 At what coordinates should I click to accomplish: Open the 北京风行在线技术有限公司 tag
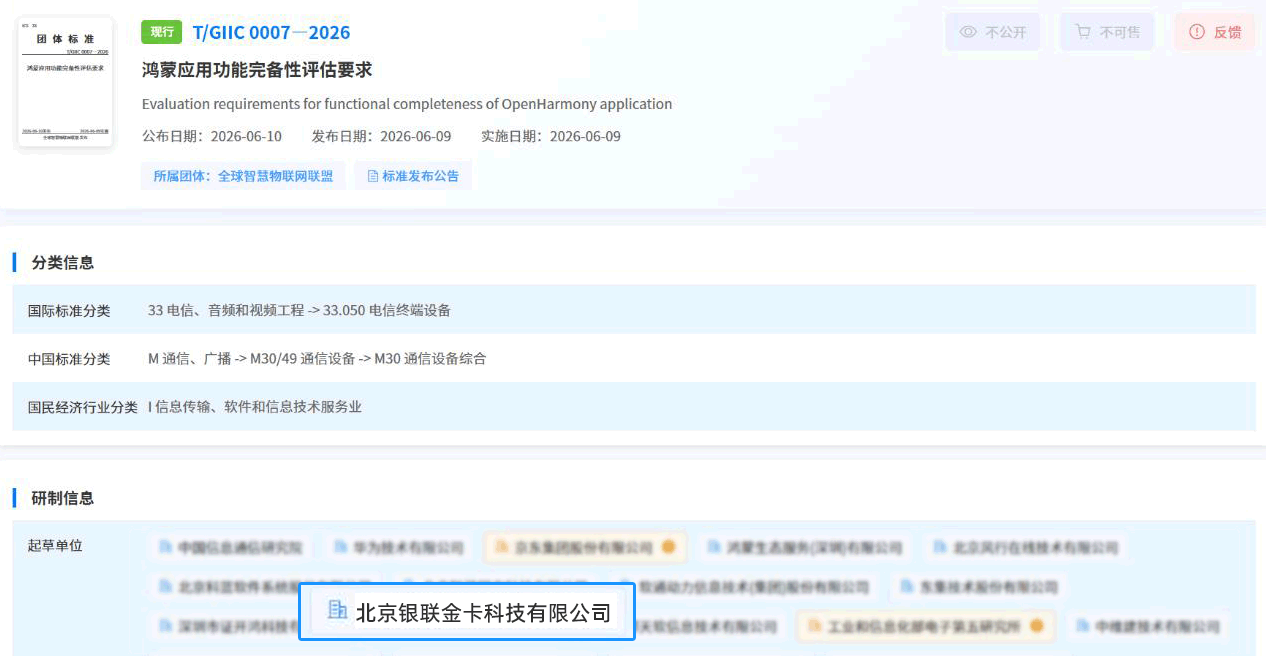(x=1025, y=547)
